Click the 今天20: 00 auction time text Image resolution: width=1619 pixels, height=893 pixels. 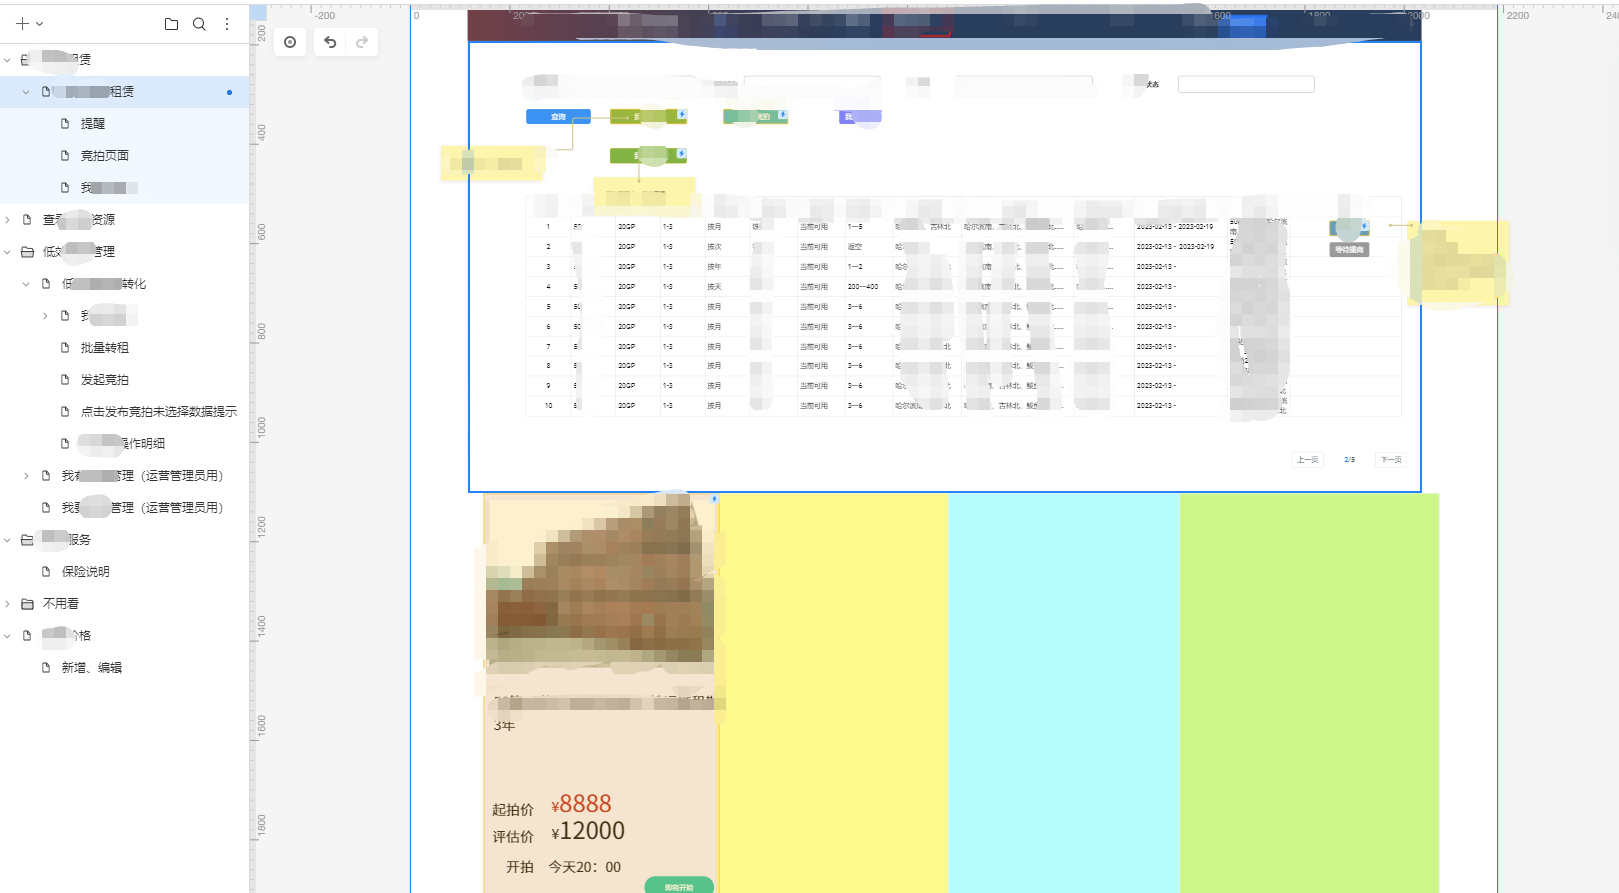tap(584, 867)
